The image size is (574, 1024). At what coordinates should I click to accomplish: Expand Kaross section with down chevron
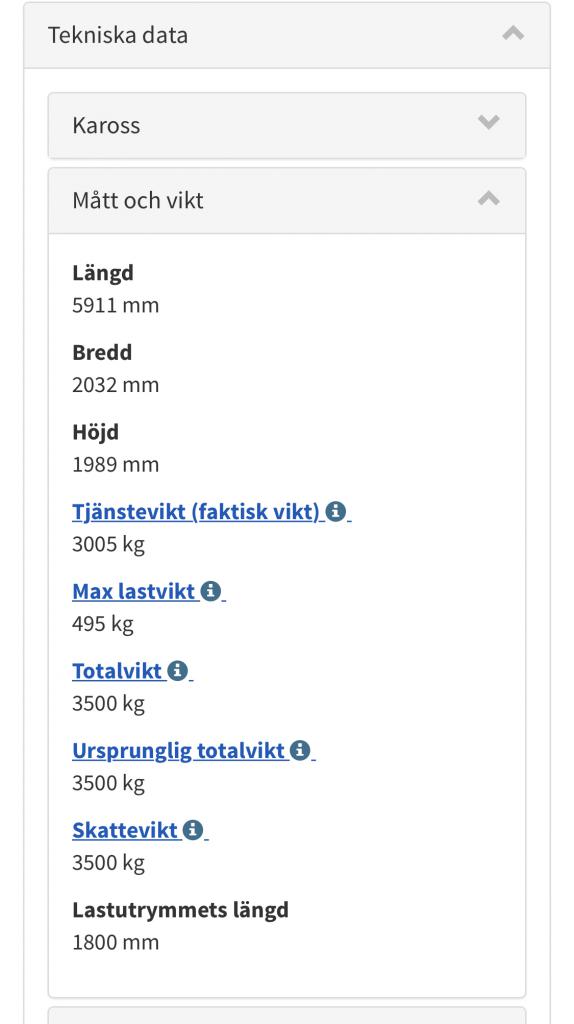click(x=488, y=123)
